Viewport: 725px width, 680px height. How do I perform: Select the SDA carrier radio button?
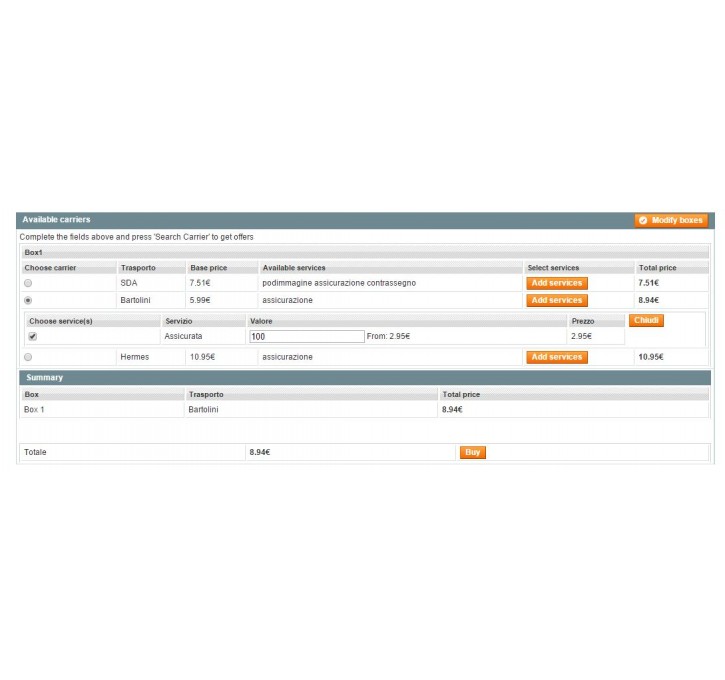pos(28,284)
